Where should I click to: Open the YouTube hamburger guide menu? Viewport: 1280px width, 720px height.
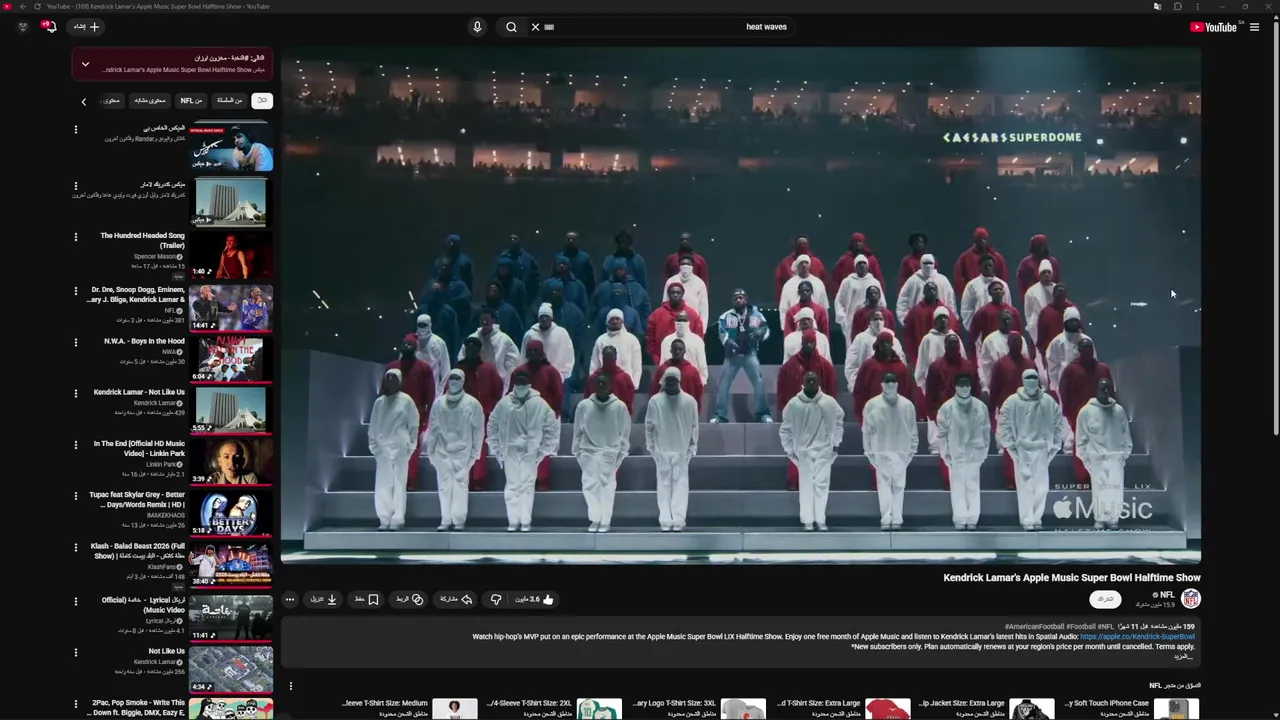(1254, 27)
